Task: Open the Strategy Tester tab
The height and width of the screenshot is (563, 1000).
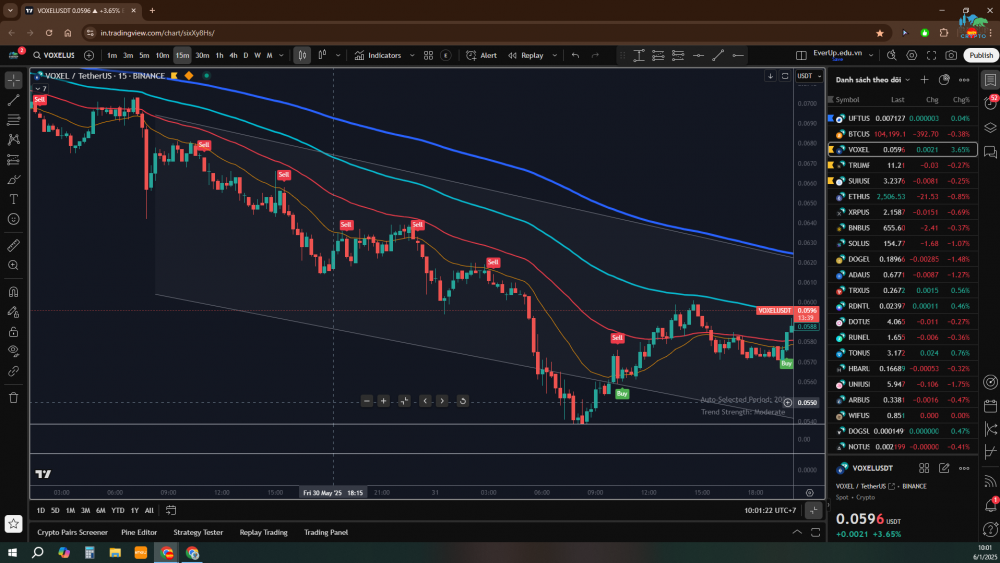Action: (198, 532)
